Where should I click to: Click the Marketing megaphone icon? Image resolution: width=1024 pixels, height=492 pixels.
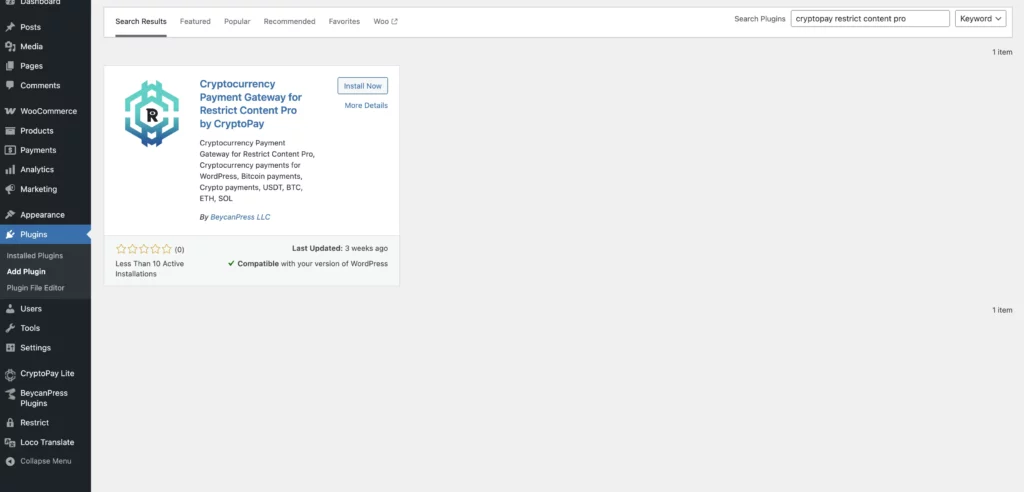(10, 189)
